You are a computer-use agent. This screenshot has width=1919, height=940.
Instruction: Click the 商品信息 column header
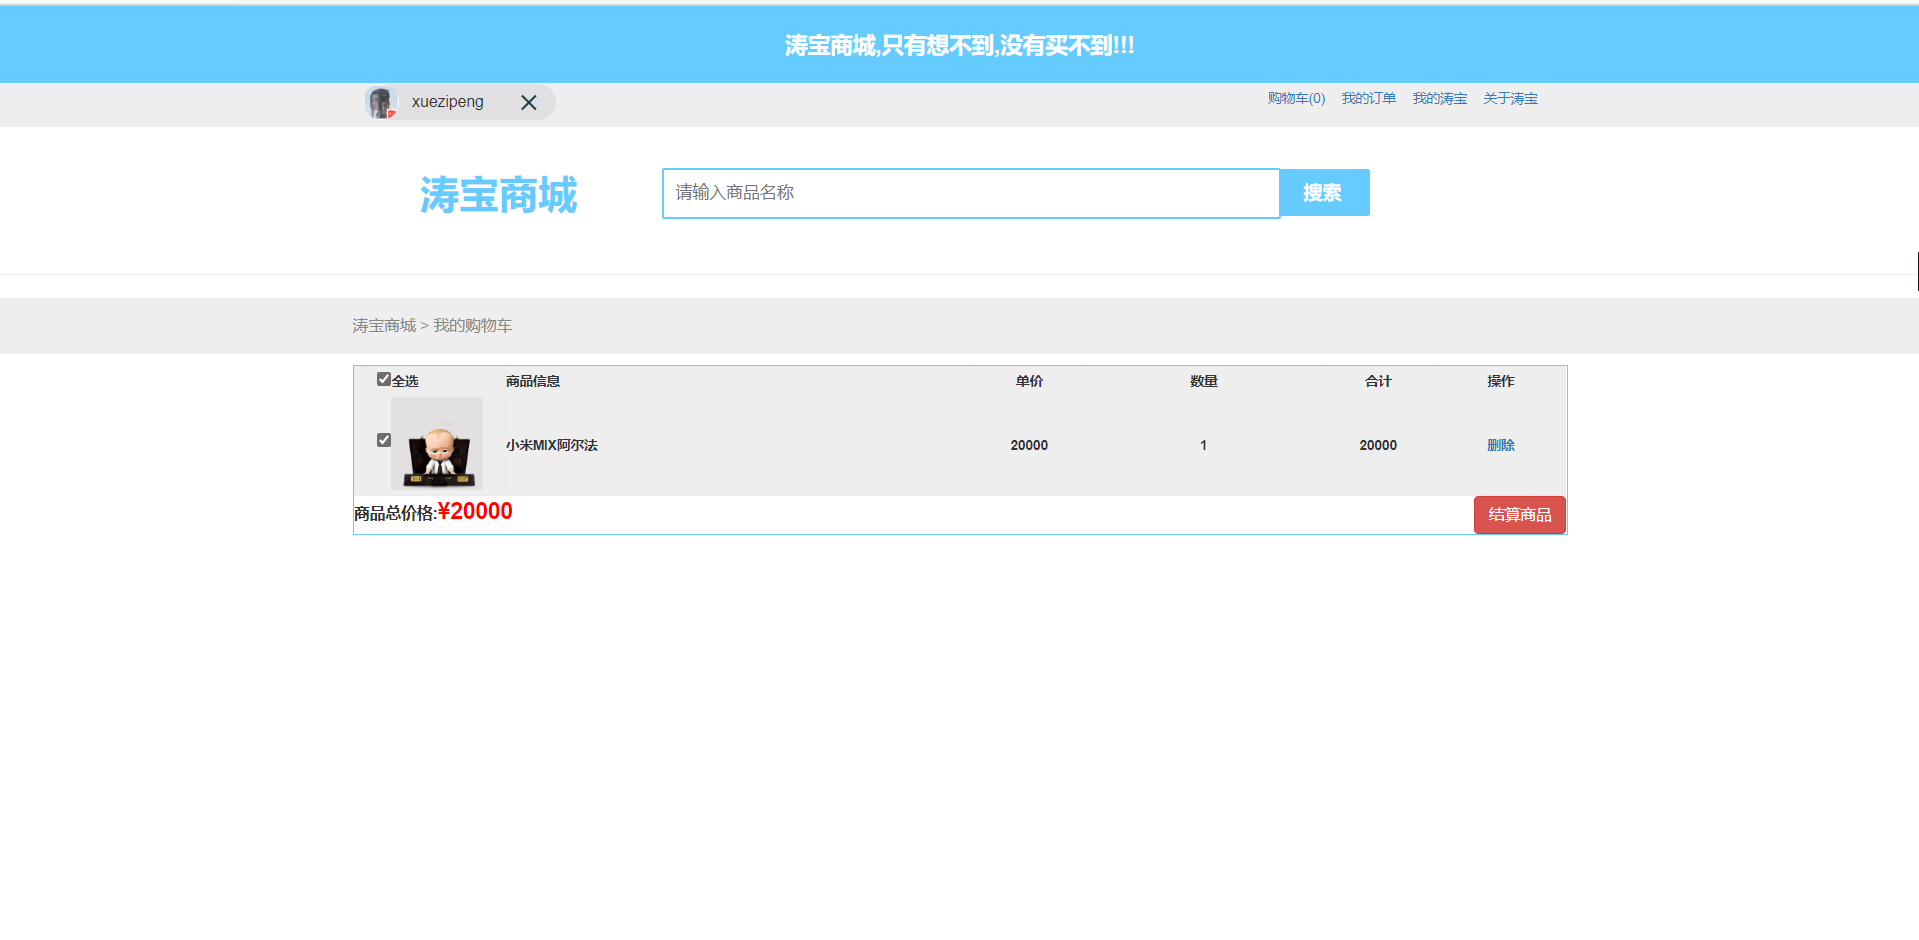532,381
